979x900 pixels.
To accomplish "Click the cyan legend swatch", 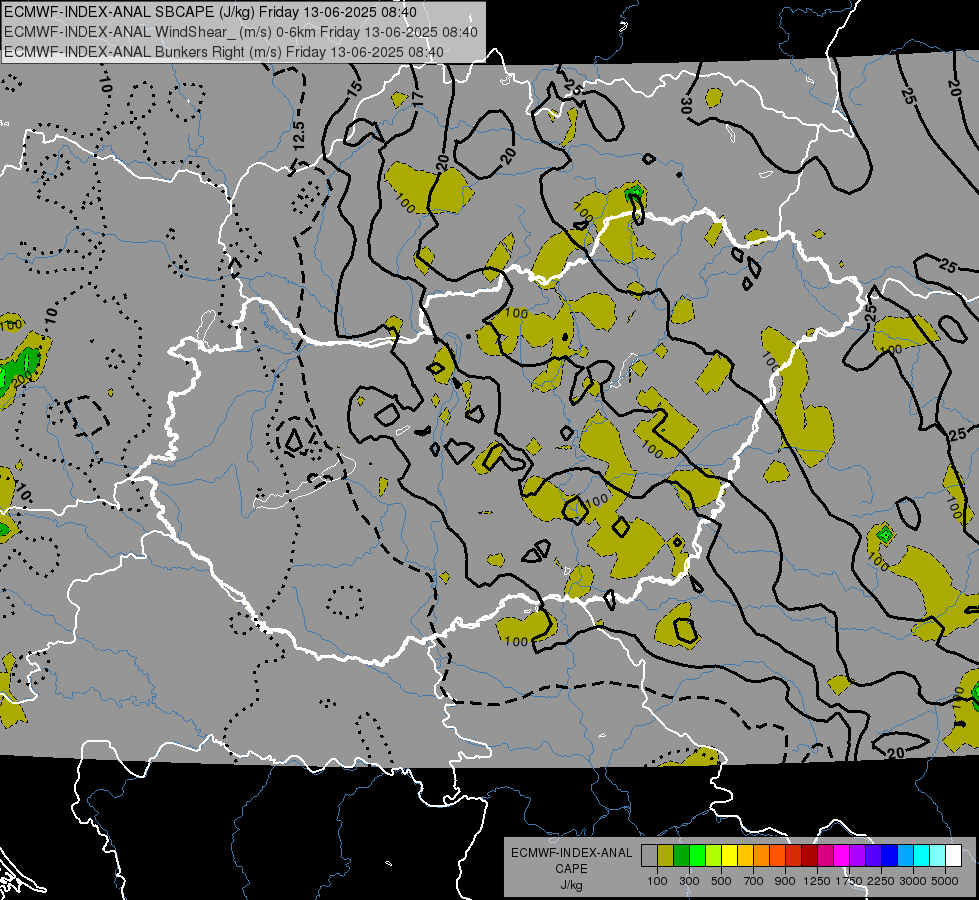I will coord(922,856).
